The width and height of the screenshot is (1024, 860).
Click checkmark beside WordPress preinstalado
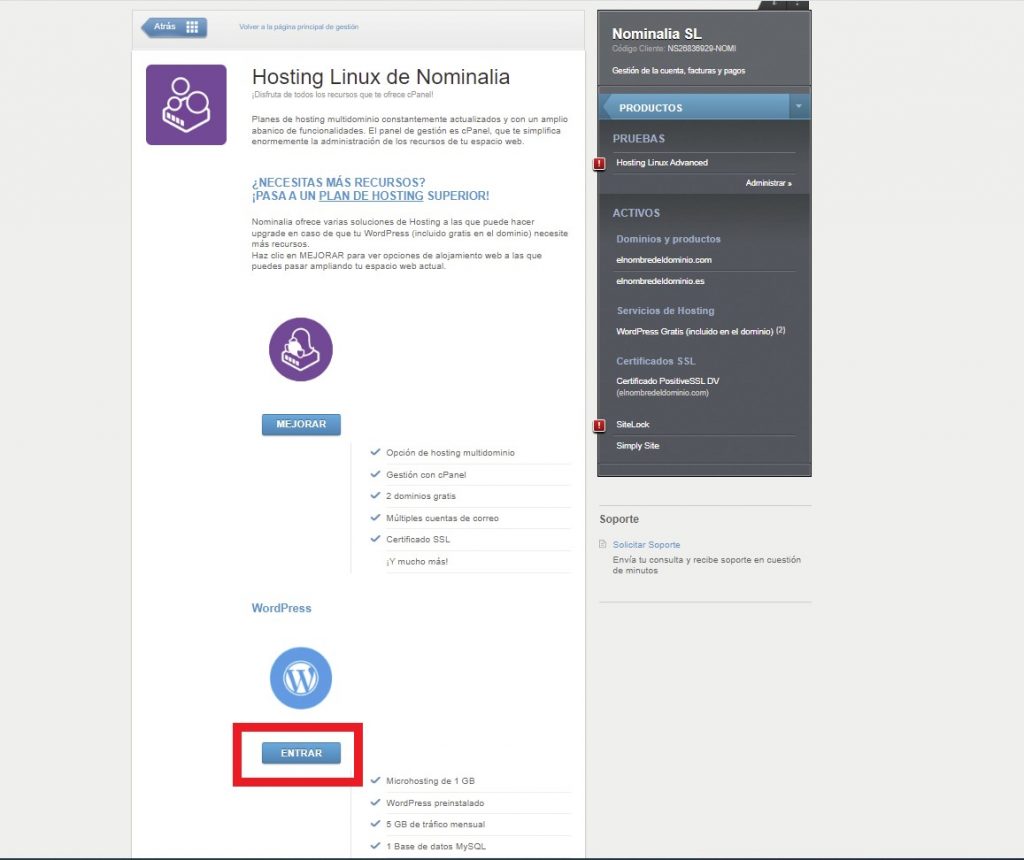tap(375, 803)
